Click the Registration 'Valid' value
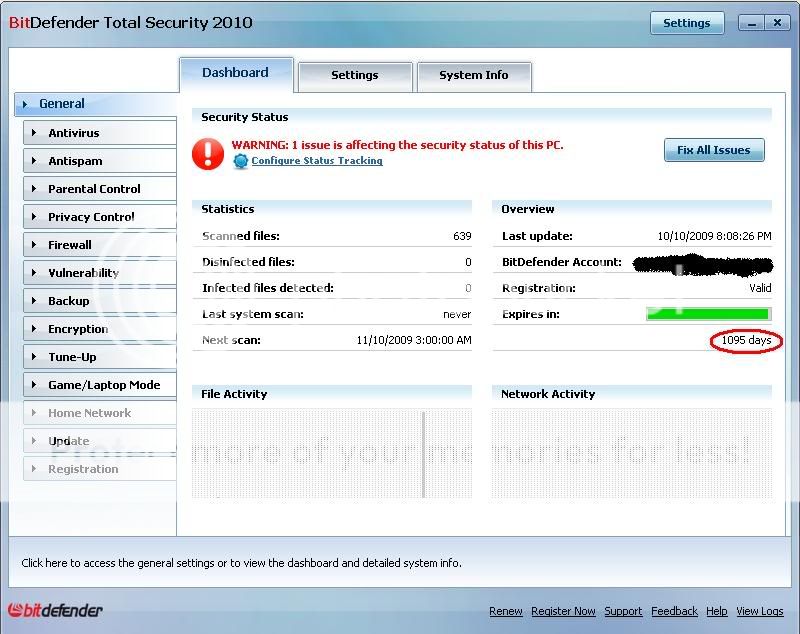The width and height of the screenshot is (800, 634). 760,288
